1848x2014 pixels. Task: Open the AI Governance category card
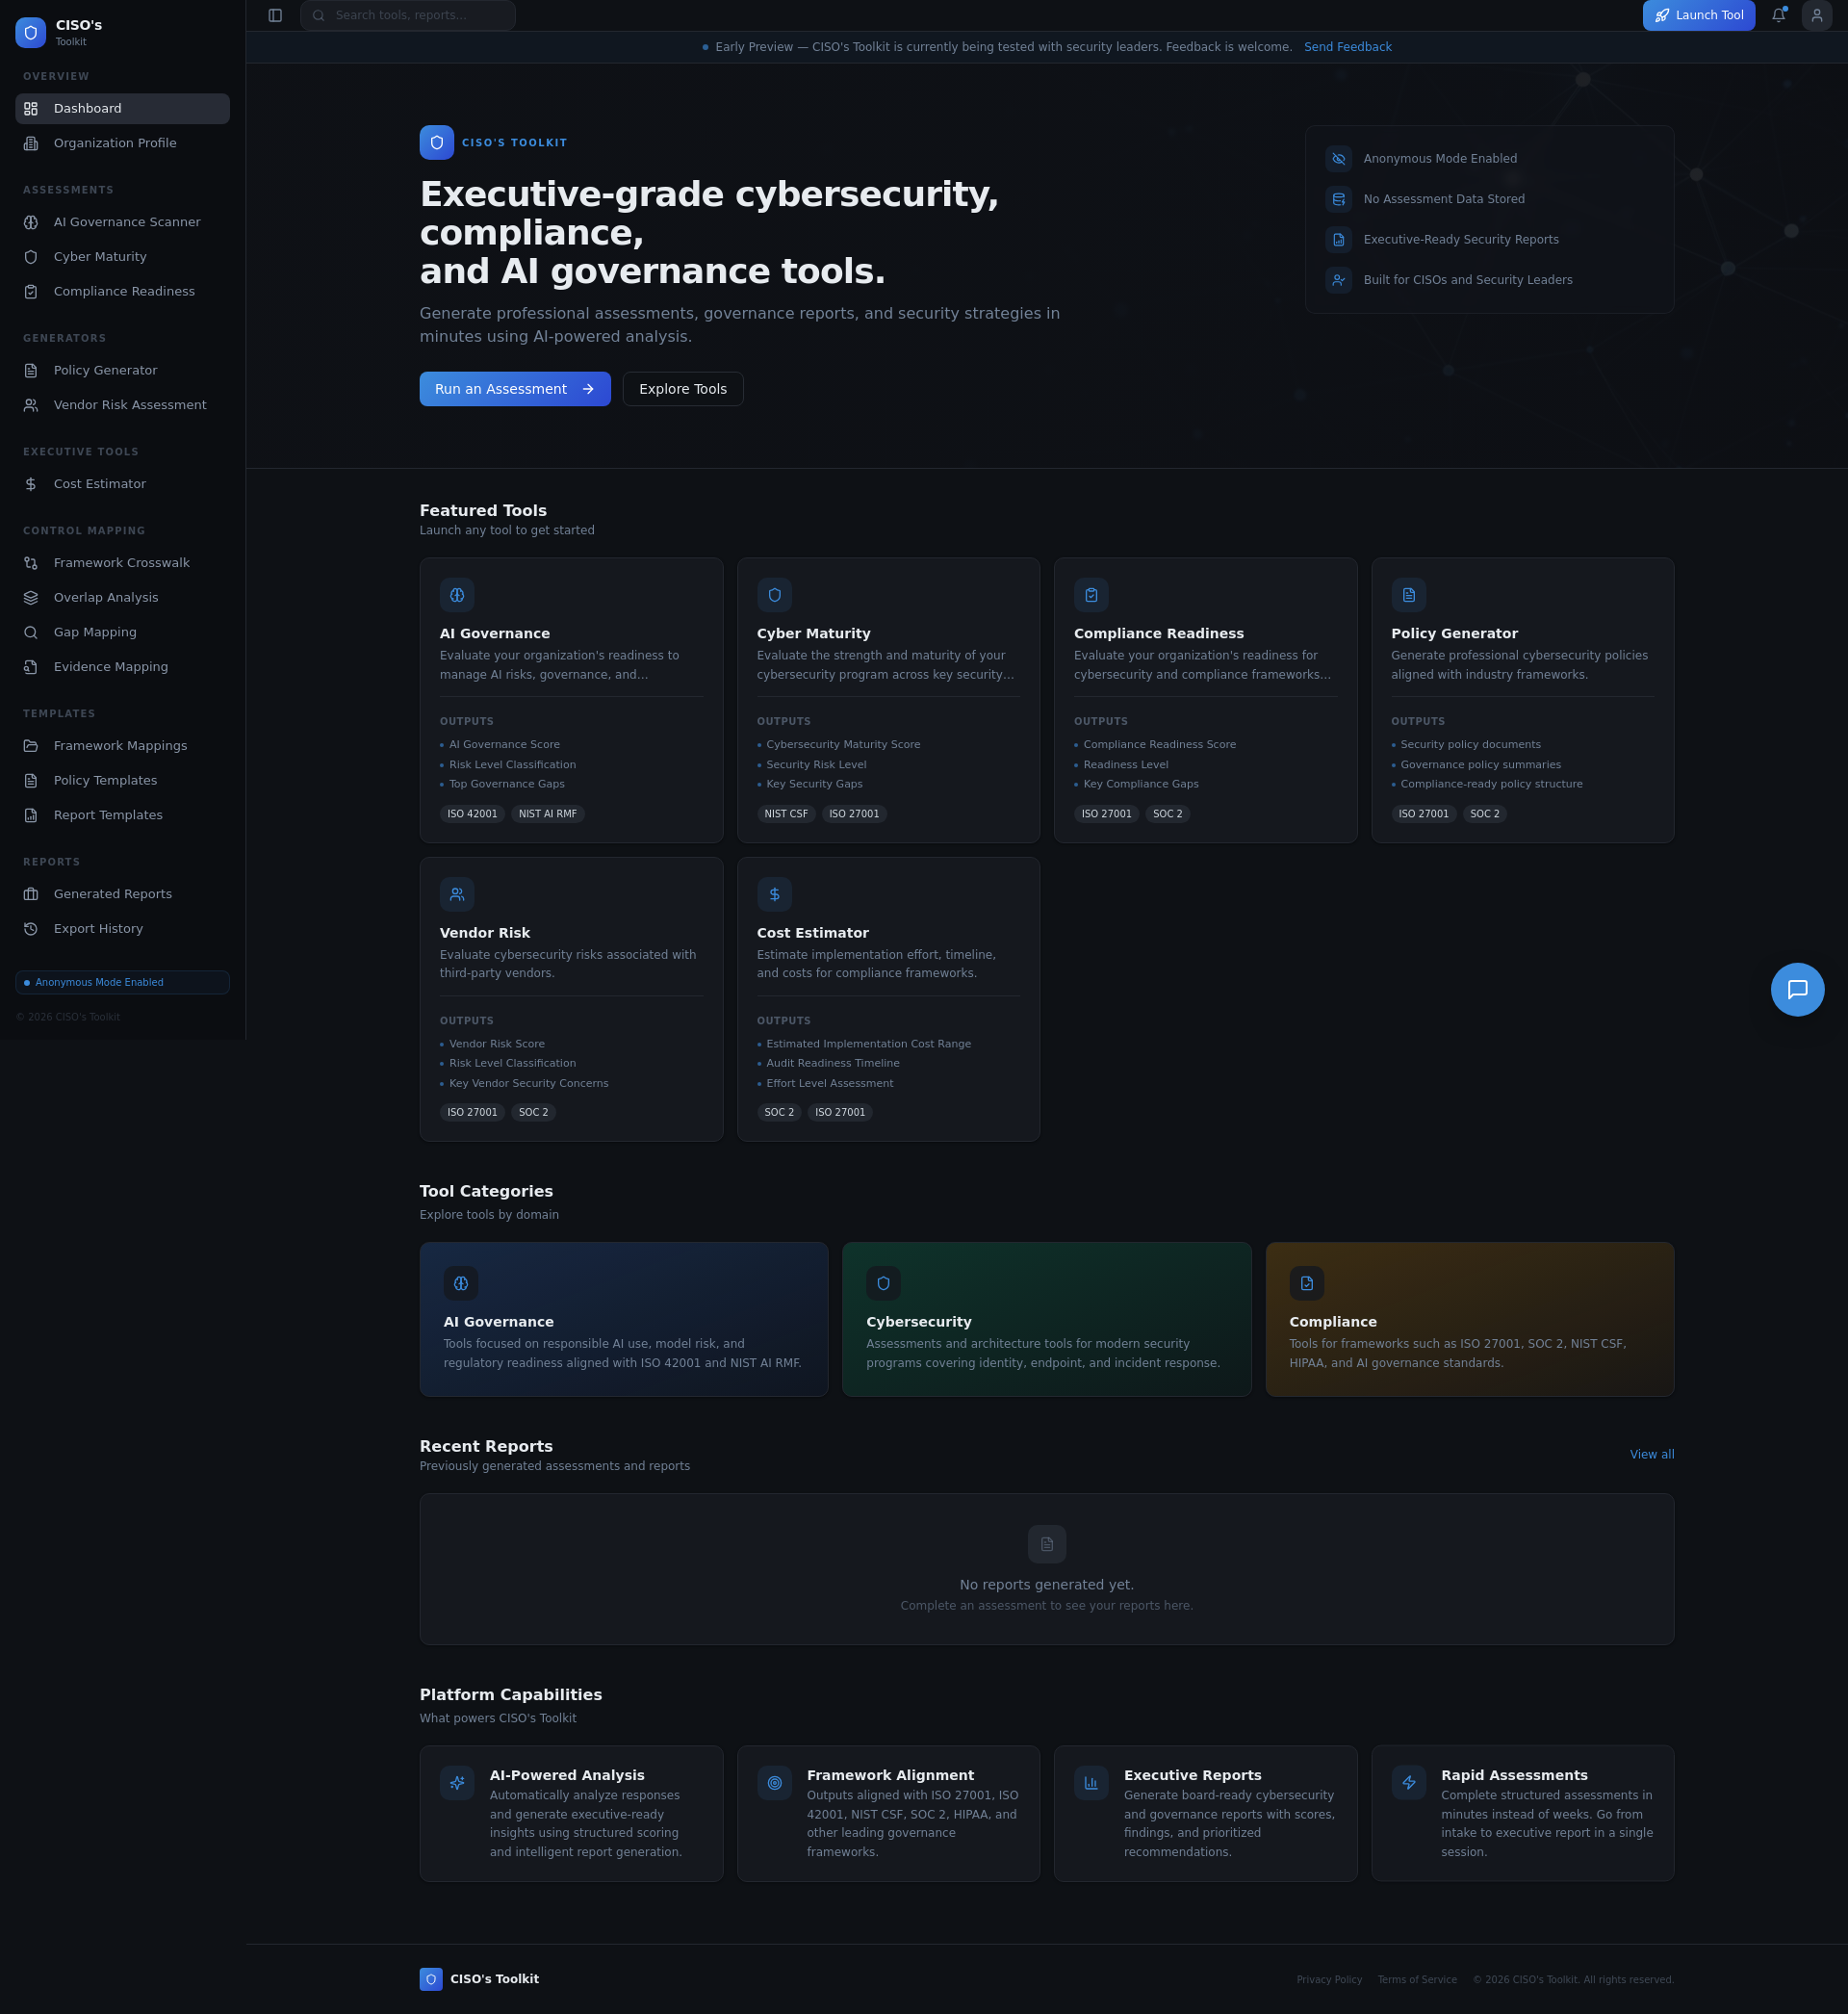[x=624, y=1319]
